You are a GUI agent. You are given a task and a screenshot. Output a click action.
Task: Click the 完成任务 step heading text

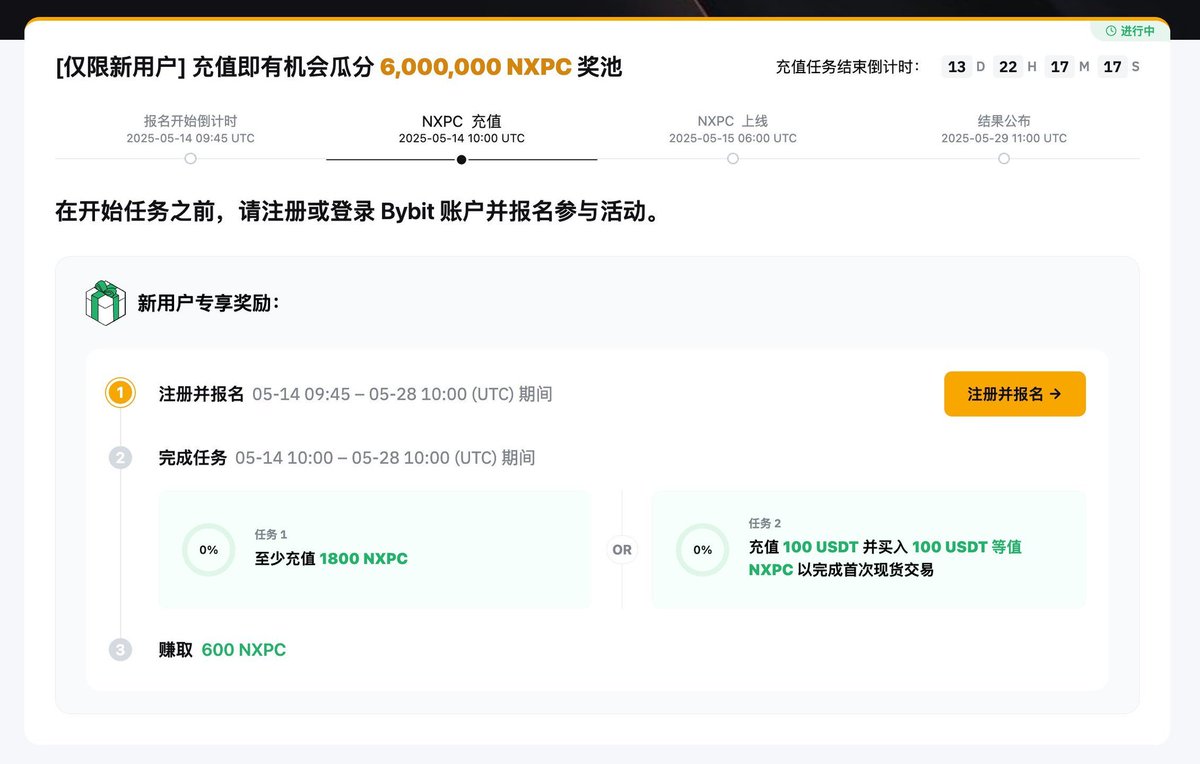coord(193,458)
